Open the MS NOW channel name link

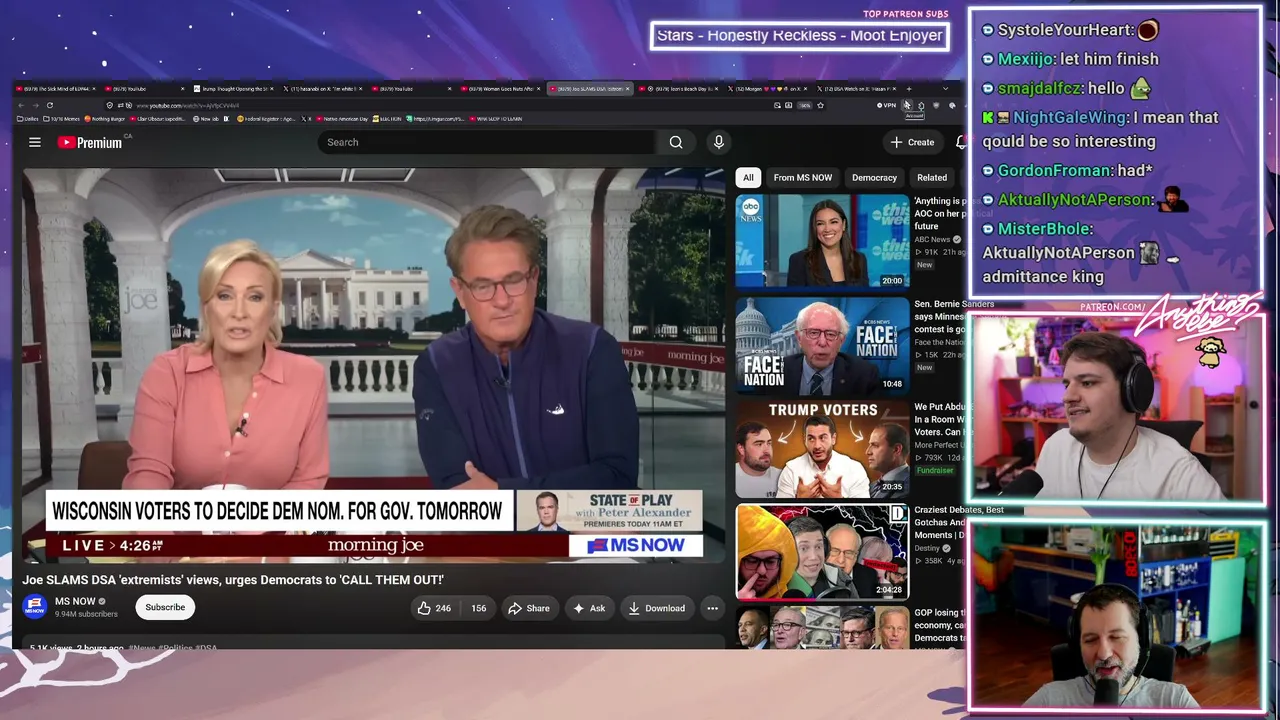(75, 601)
